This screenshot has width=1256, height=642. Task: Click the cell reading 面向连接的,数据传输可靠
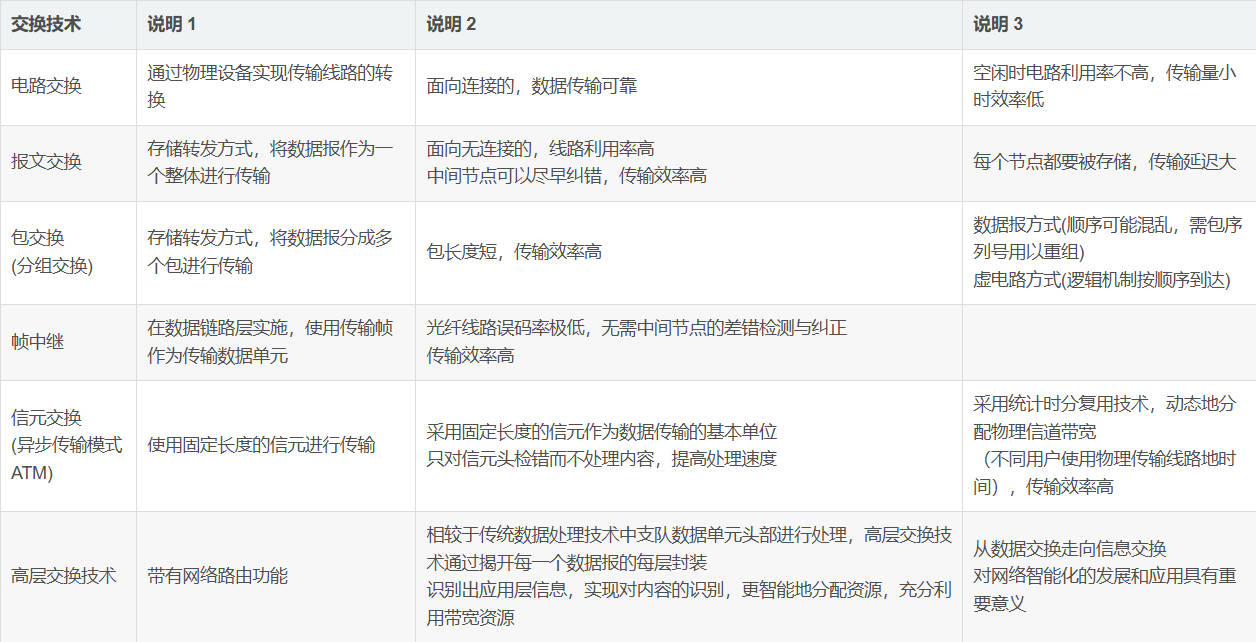click(x=532, y=86)
